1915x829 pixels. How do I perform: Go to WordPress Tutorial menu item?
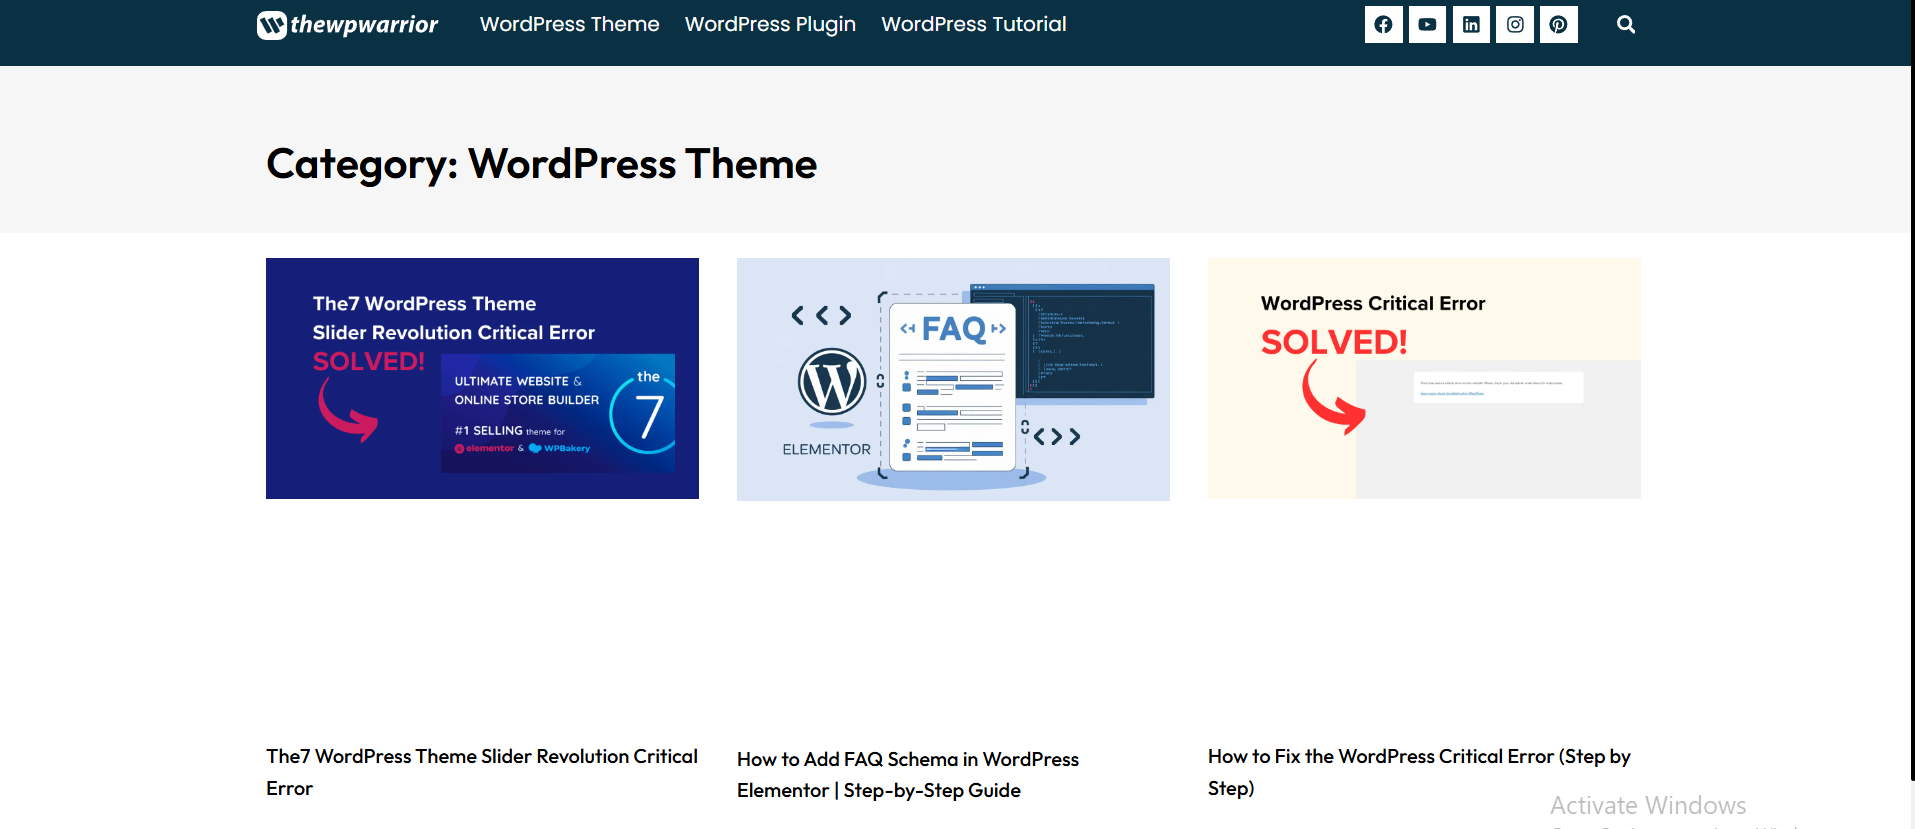973,24
